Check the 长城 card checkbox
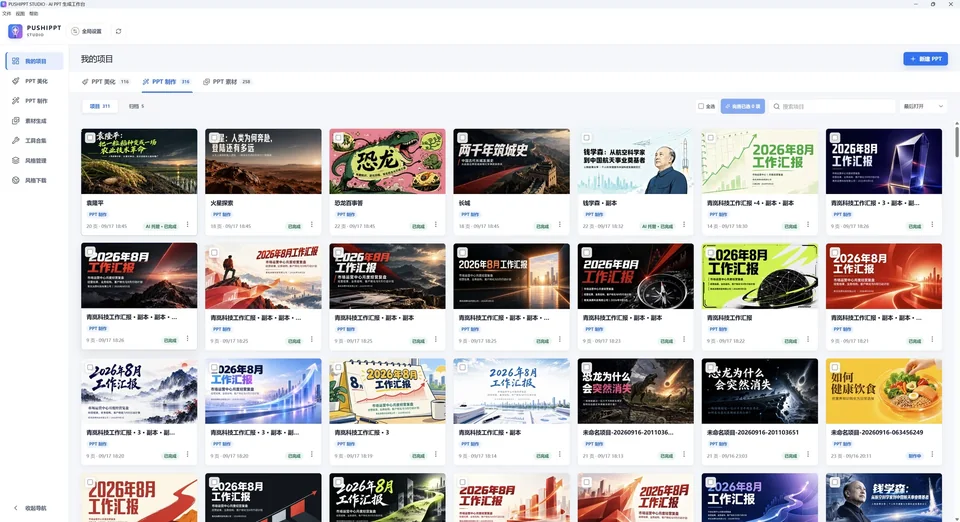The width and height of the screenshot is (960, 522). [462, 138]
